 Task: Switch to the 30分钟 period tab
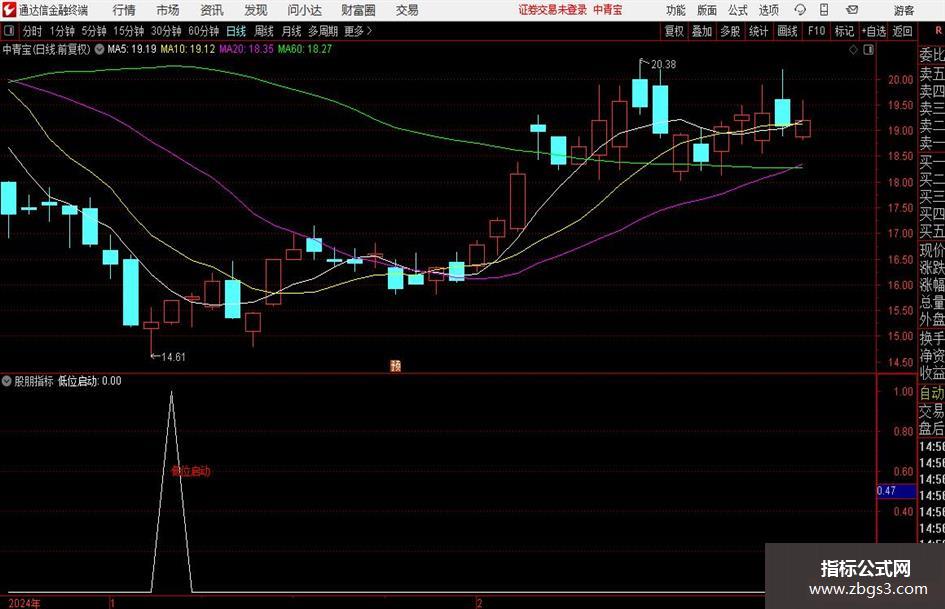(166, 31)
